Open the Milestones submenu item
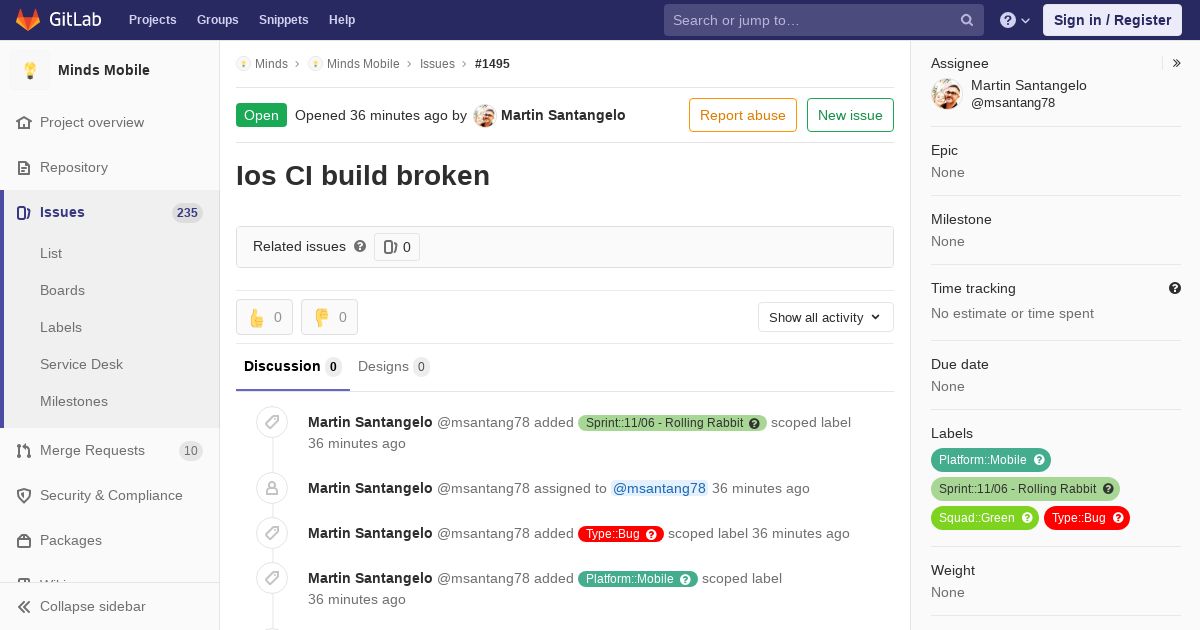This screenshot has width=1200, height=630. coord(74,401)
